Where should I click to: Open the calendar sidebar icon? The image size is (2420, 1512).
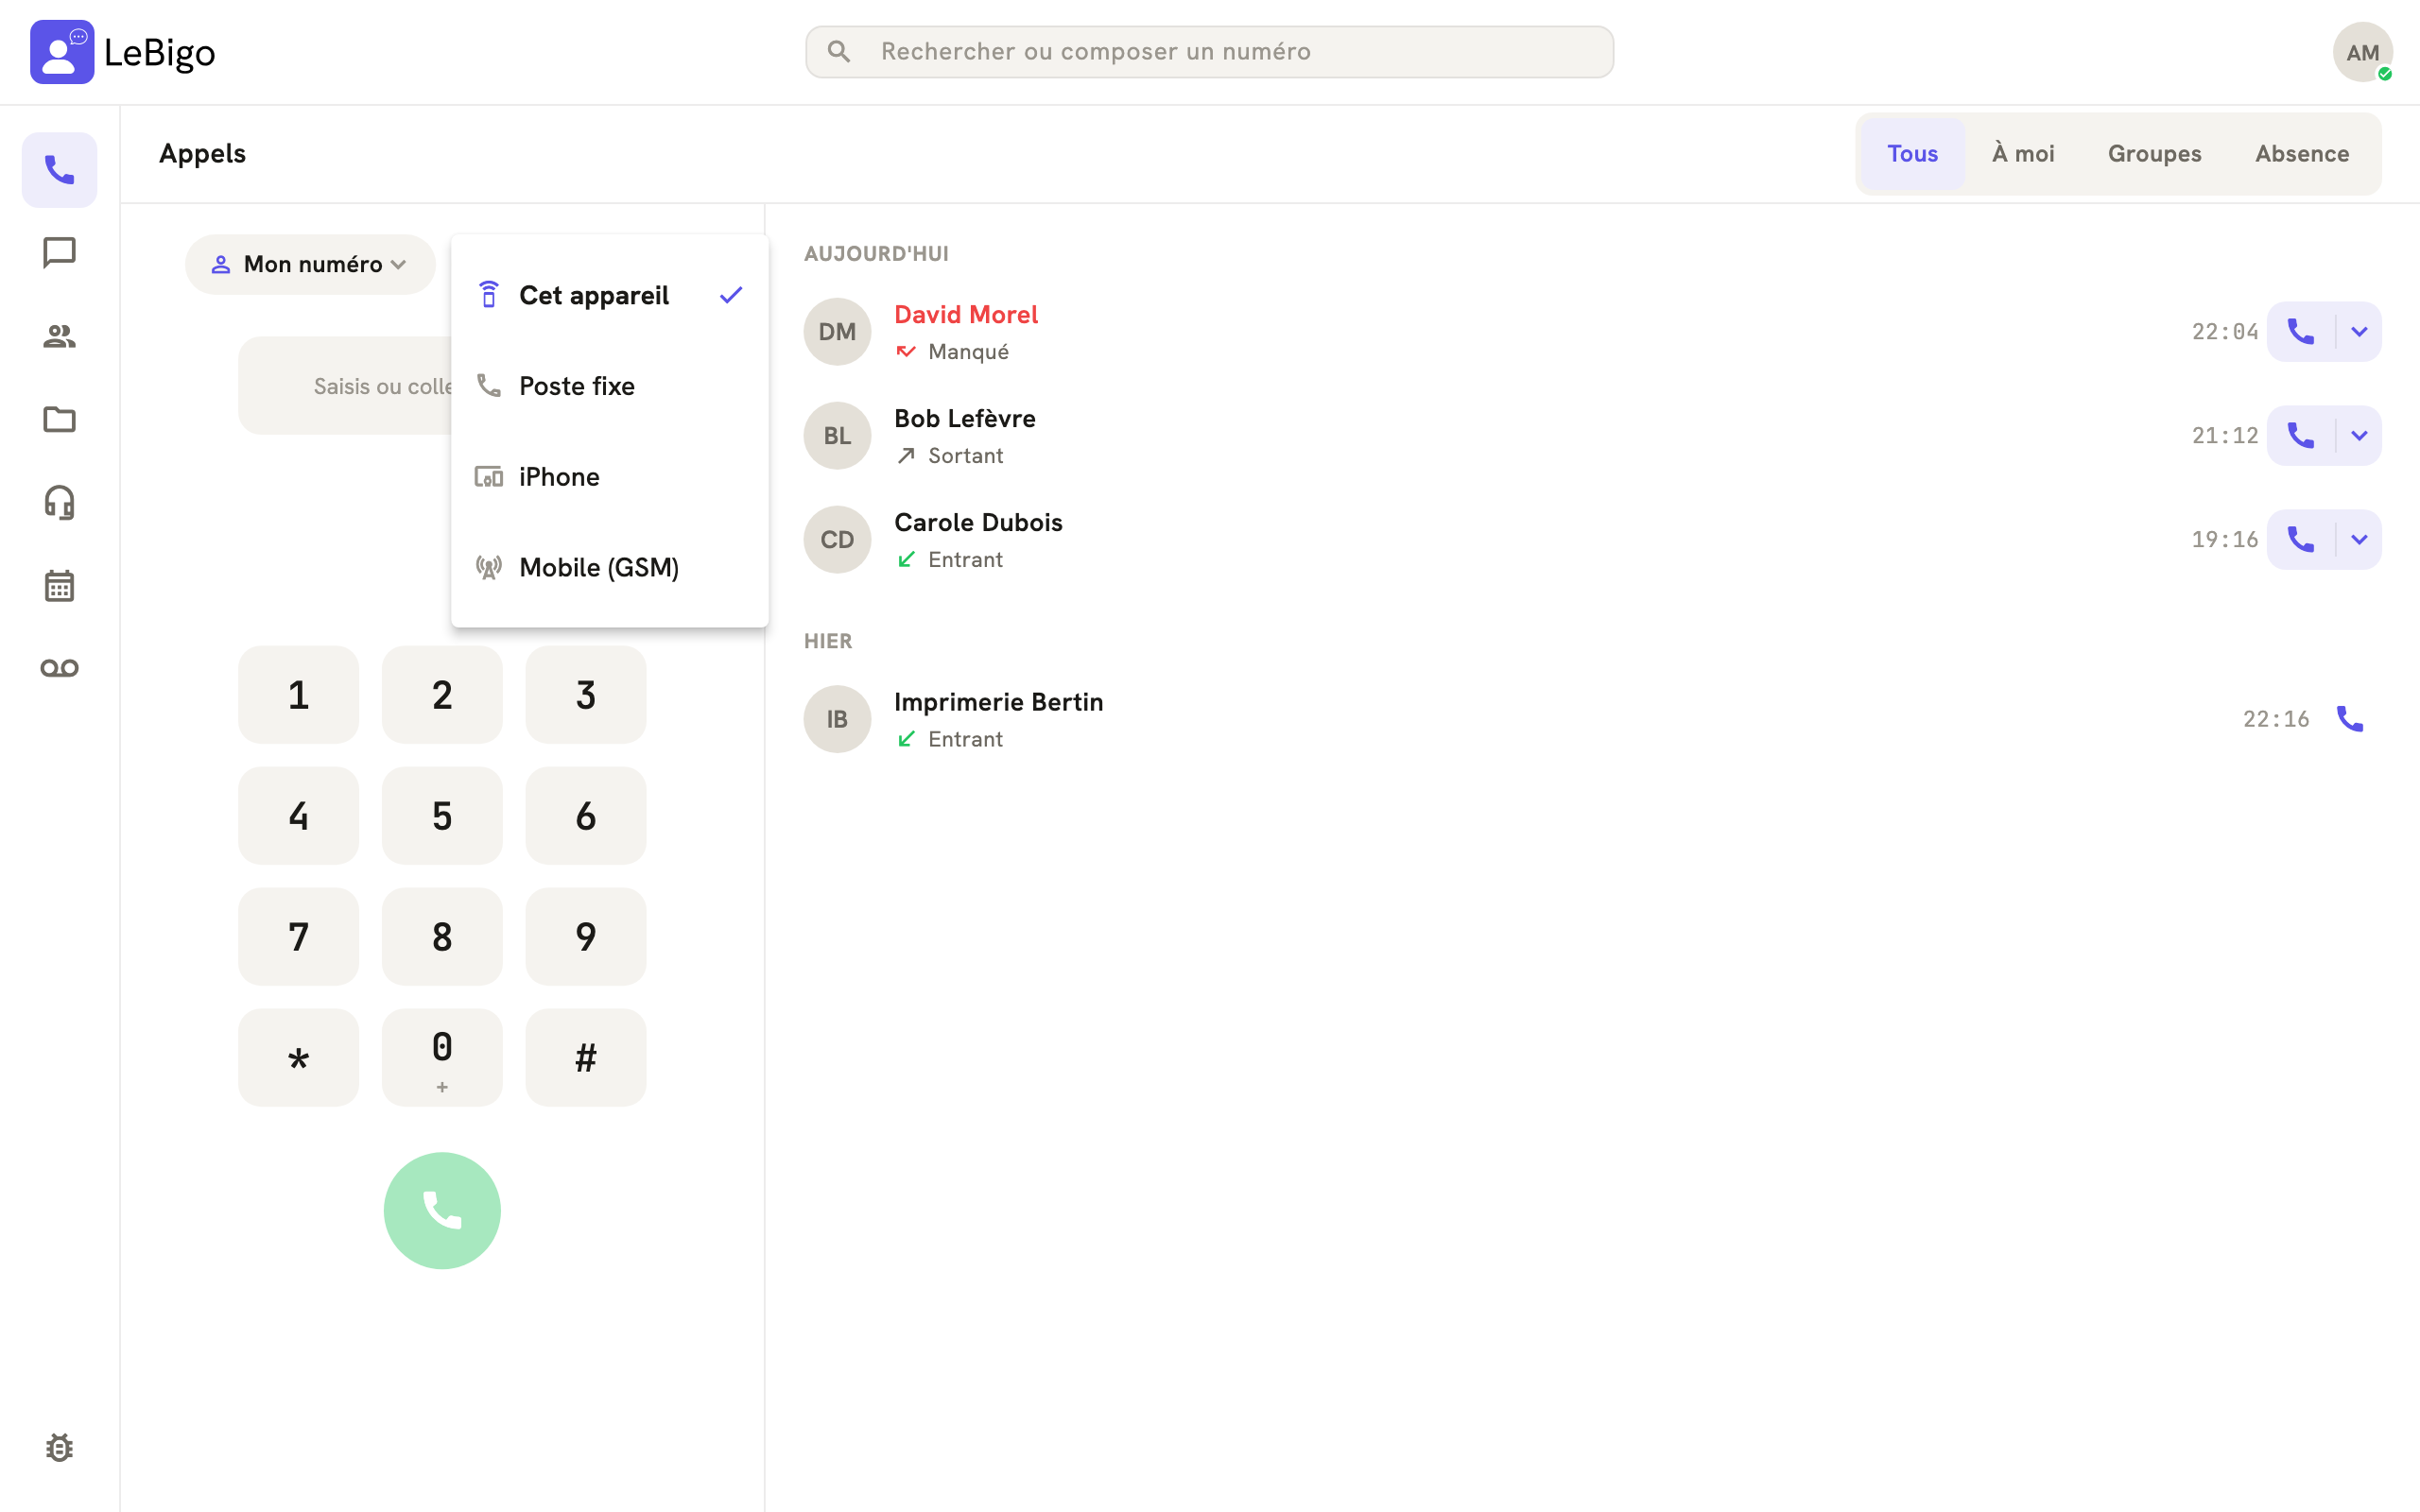click(59, 585)
